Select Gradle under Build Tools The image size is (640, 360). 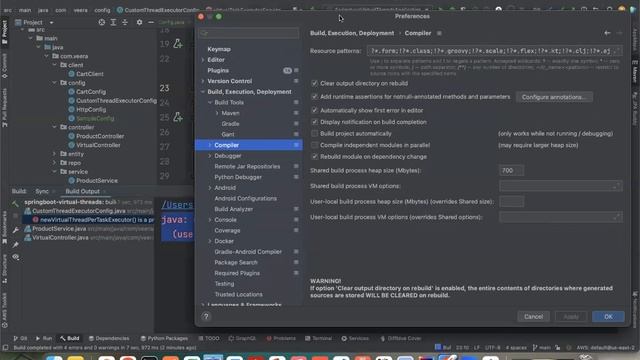230,124
